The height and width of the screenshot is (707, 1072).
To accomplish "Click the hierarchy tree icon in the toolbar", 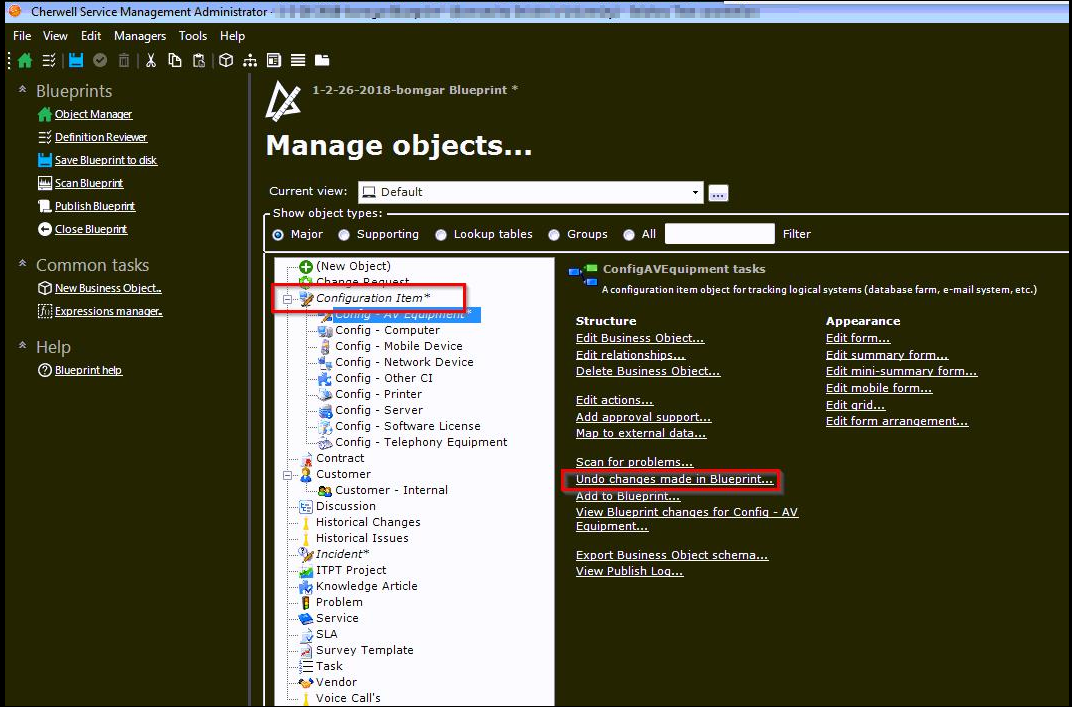I will [x=252, y=60].
